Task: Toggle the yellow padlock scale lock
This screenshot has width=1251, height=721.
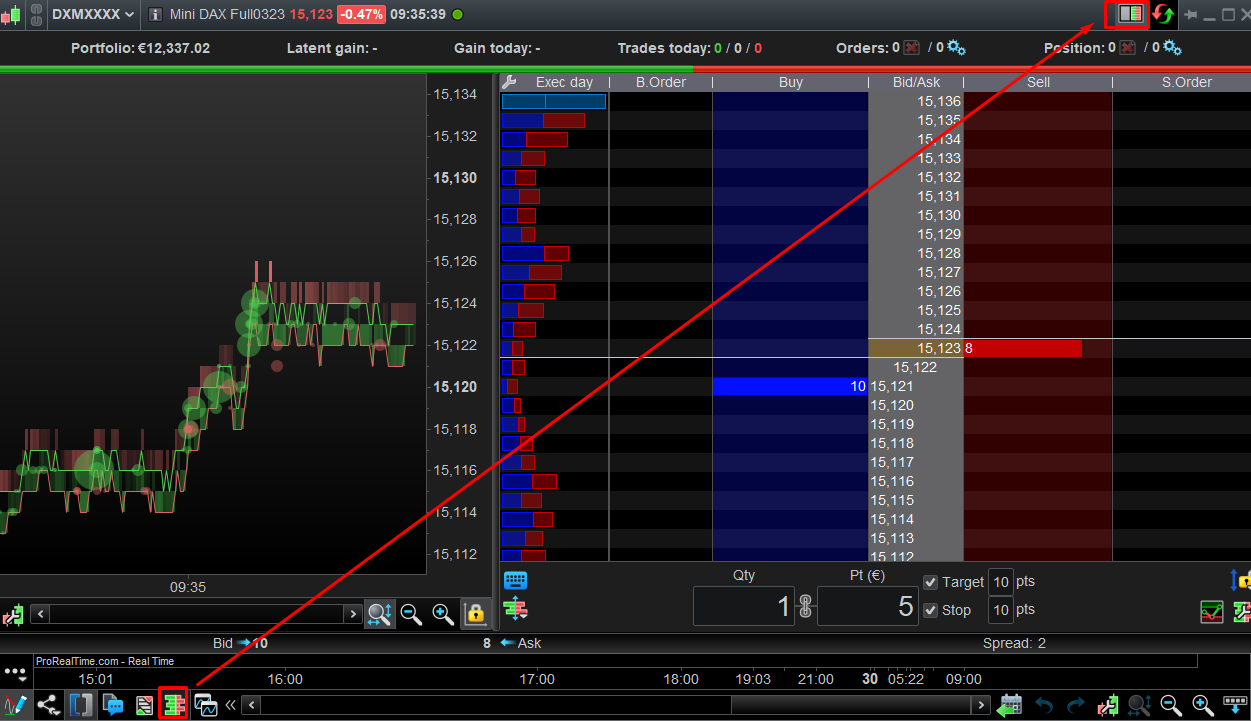Action: [475, 614]
